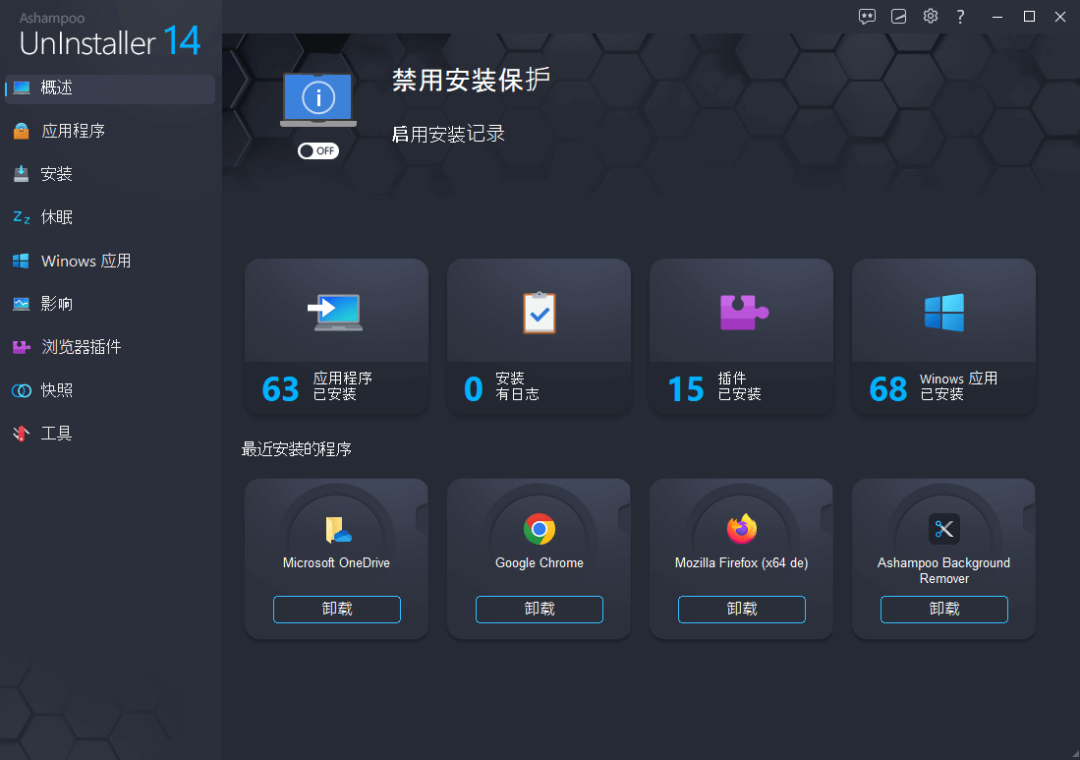
Task: Click the Google Chrome name label
Action: pyautogui.click(x=539, y=563)
